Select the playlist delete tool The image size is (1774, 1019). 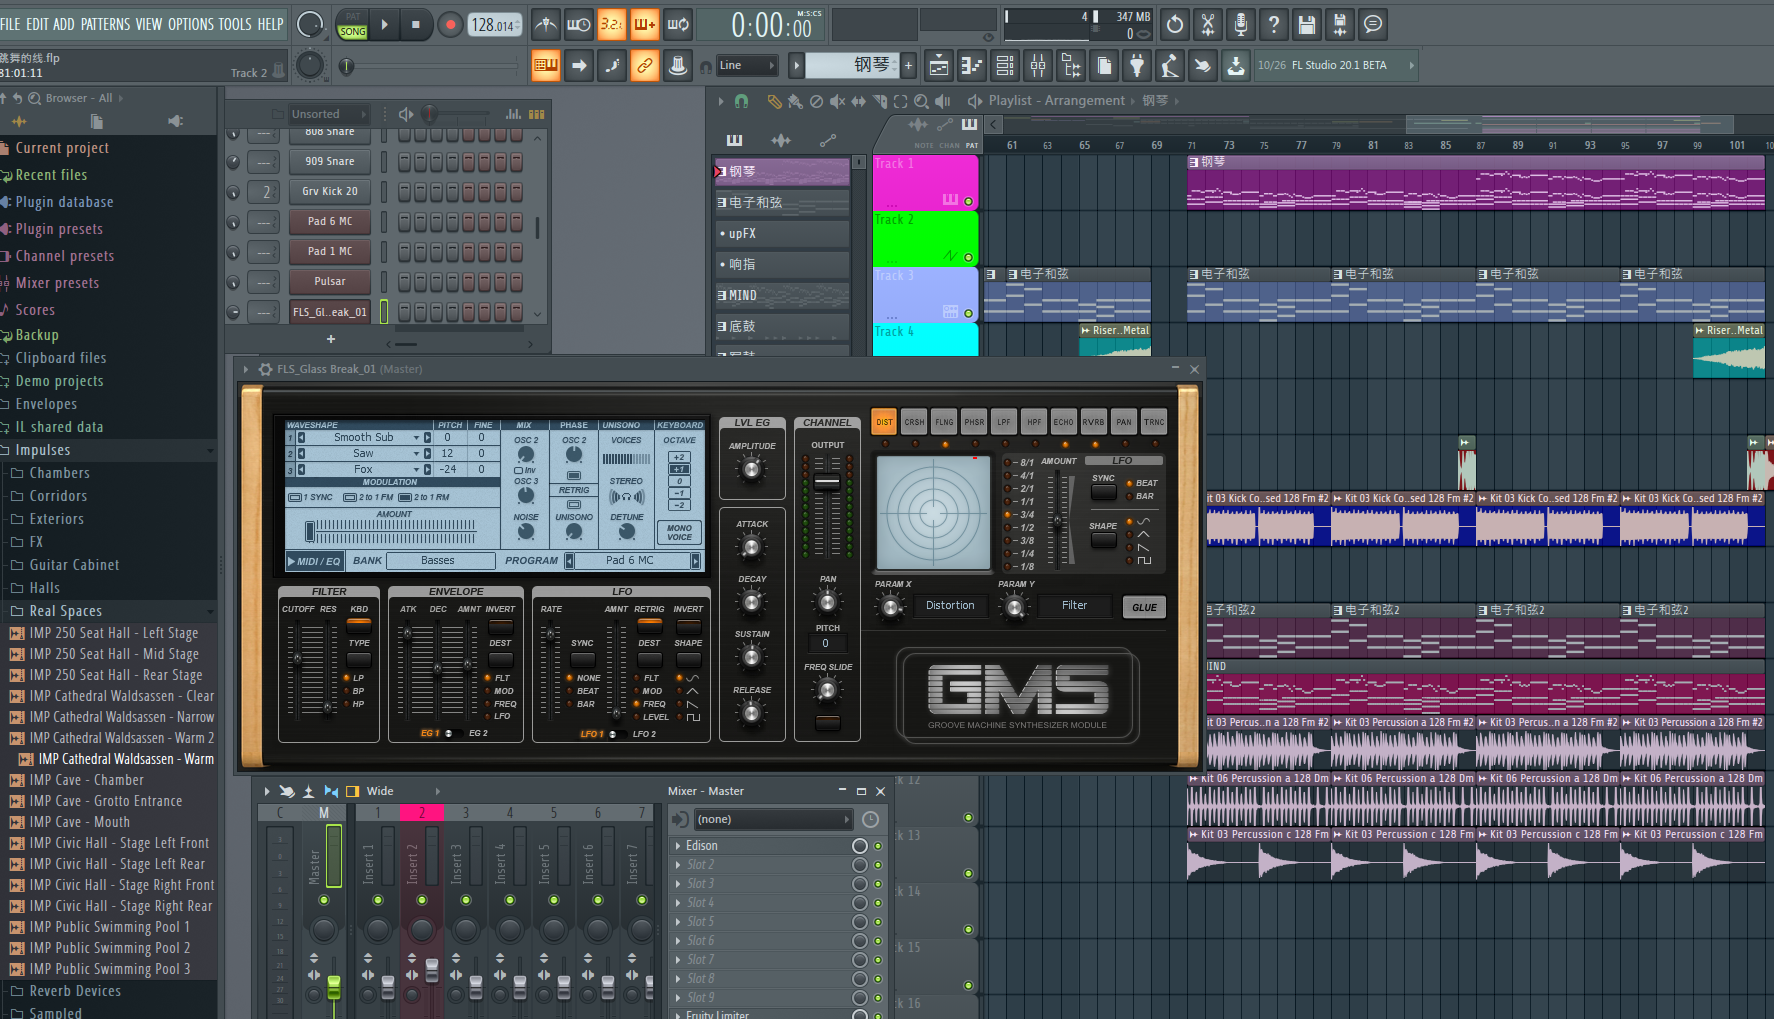816,101
